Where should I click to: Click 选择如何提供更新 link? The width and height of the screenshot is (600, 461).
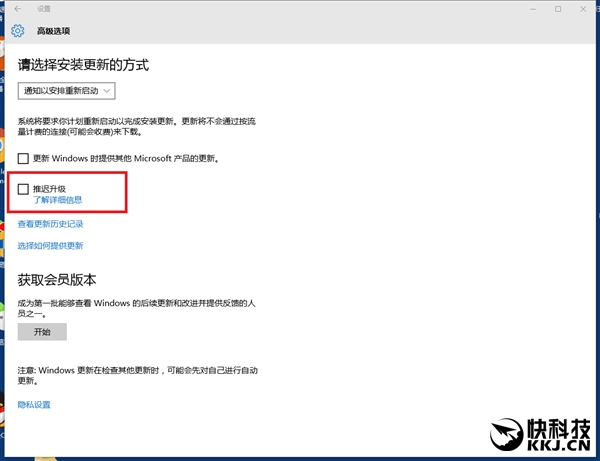pyautogui.click(x=50, y=245)
